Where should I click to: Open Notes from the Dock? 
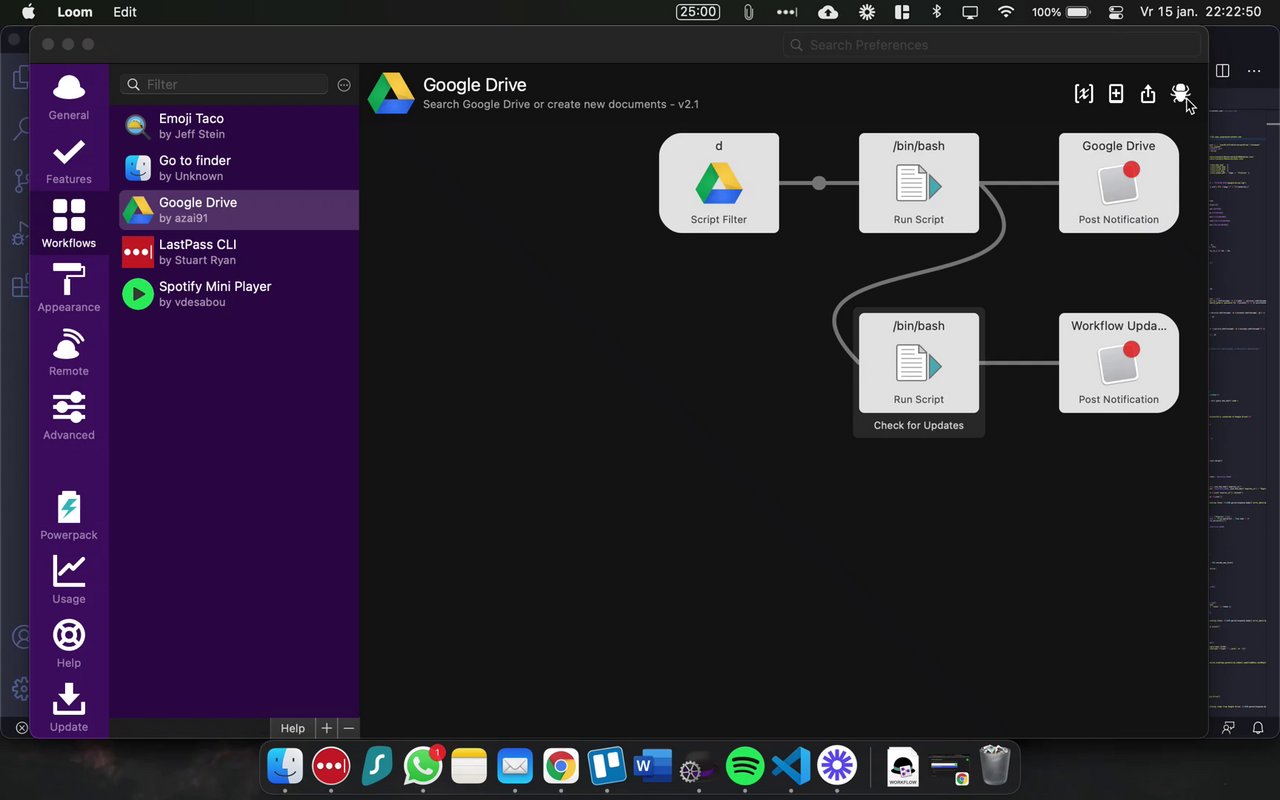469,767
